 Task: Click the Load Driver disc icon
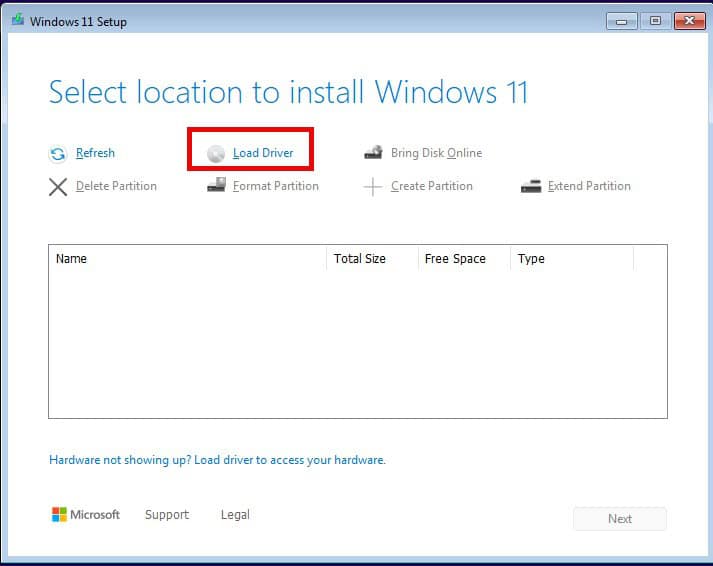(216, 154)
